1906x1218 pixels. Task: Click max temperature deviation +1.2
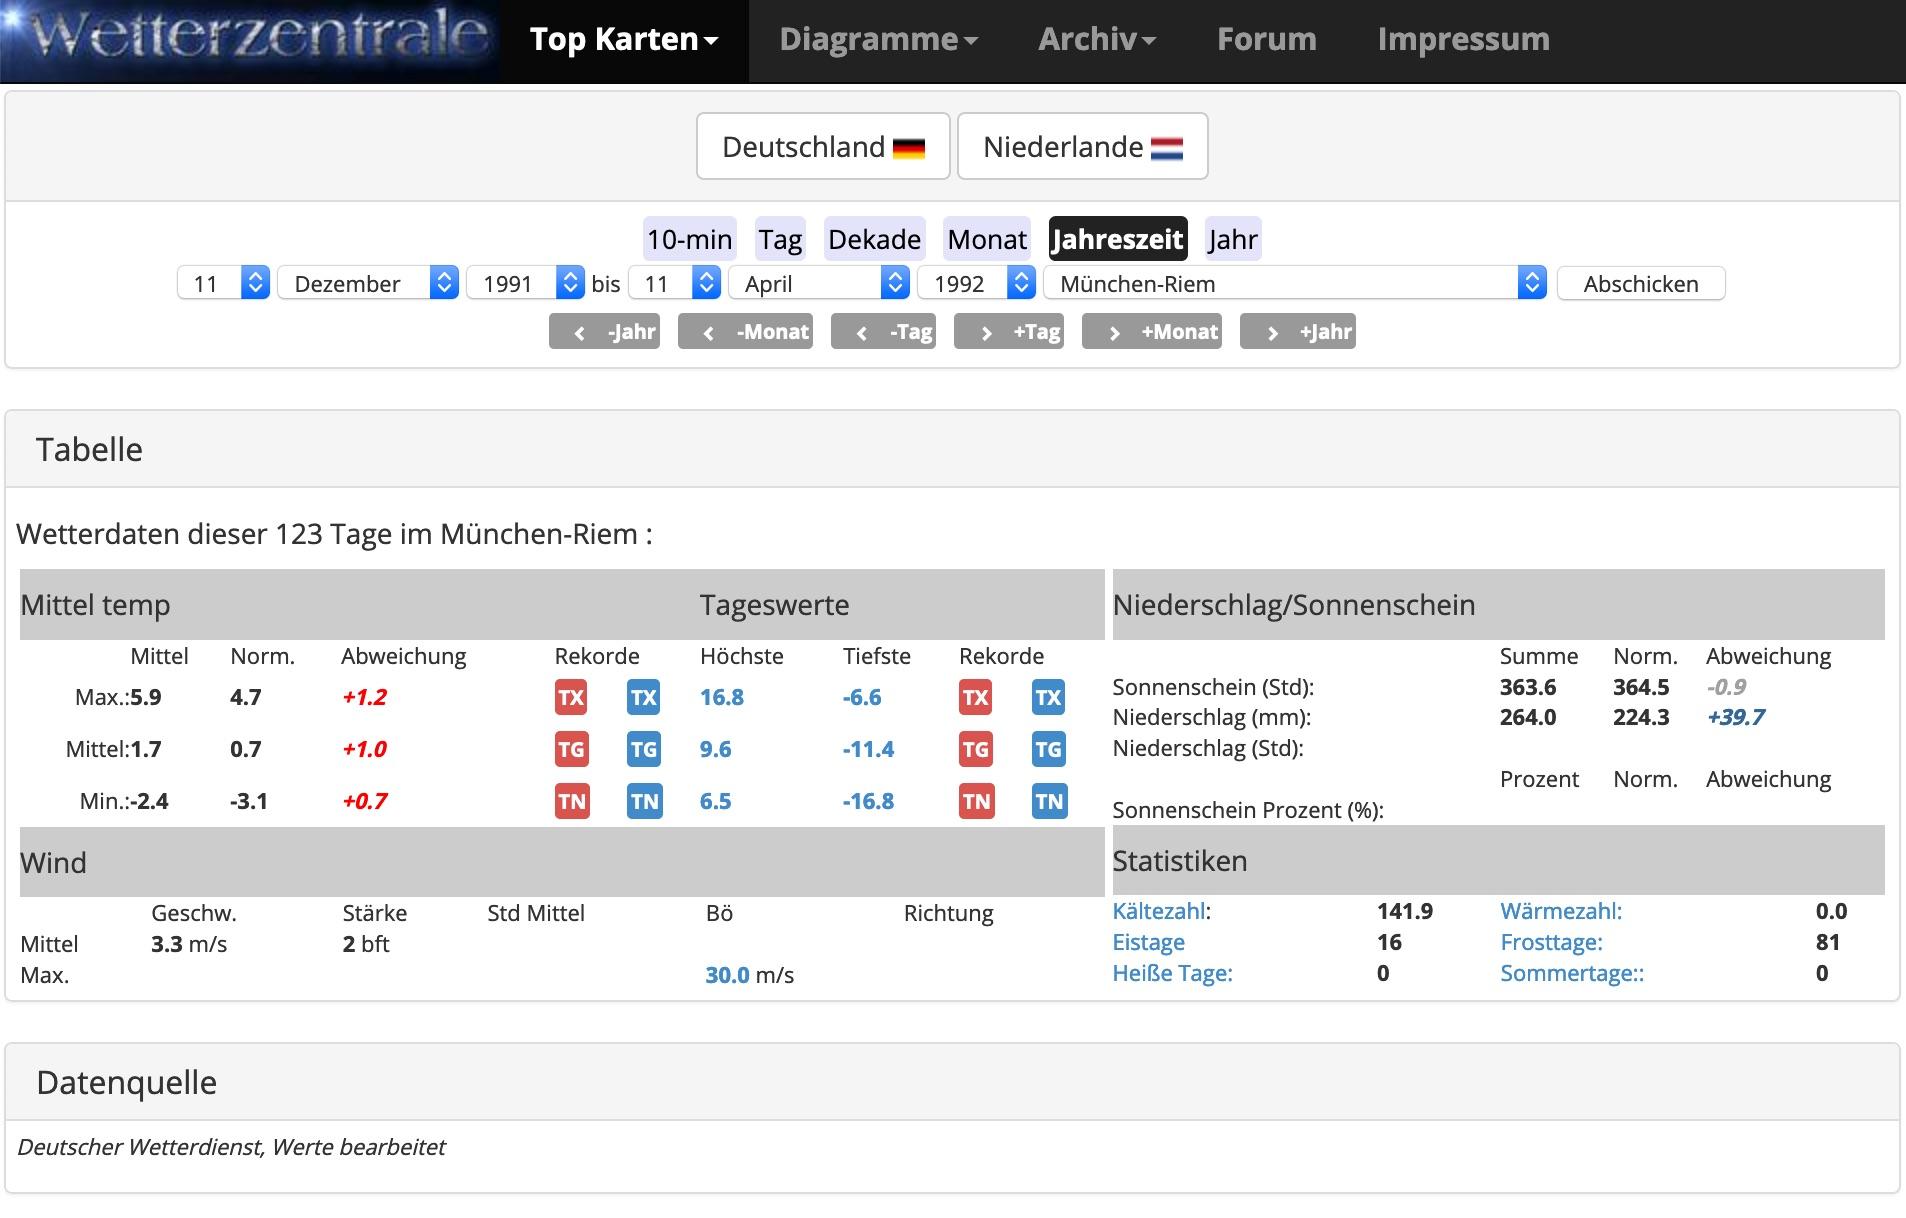point(364,697)
